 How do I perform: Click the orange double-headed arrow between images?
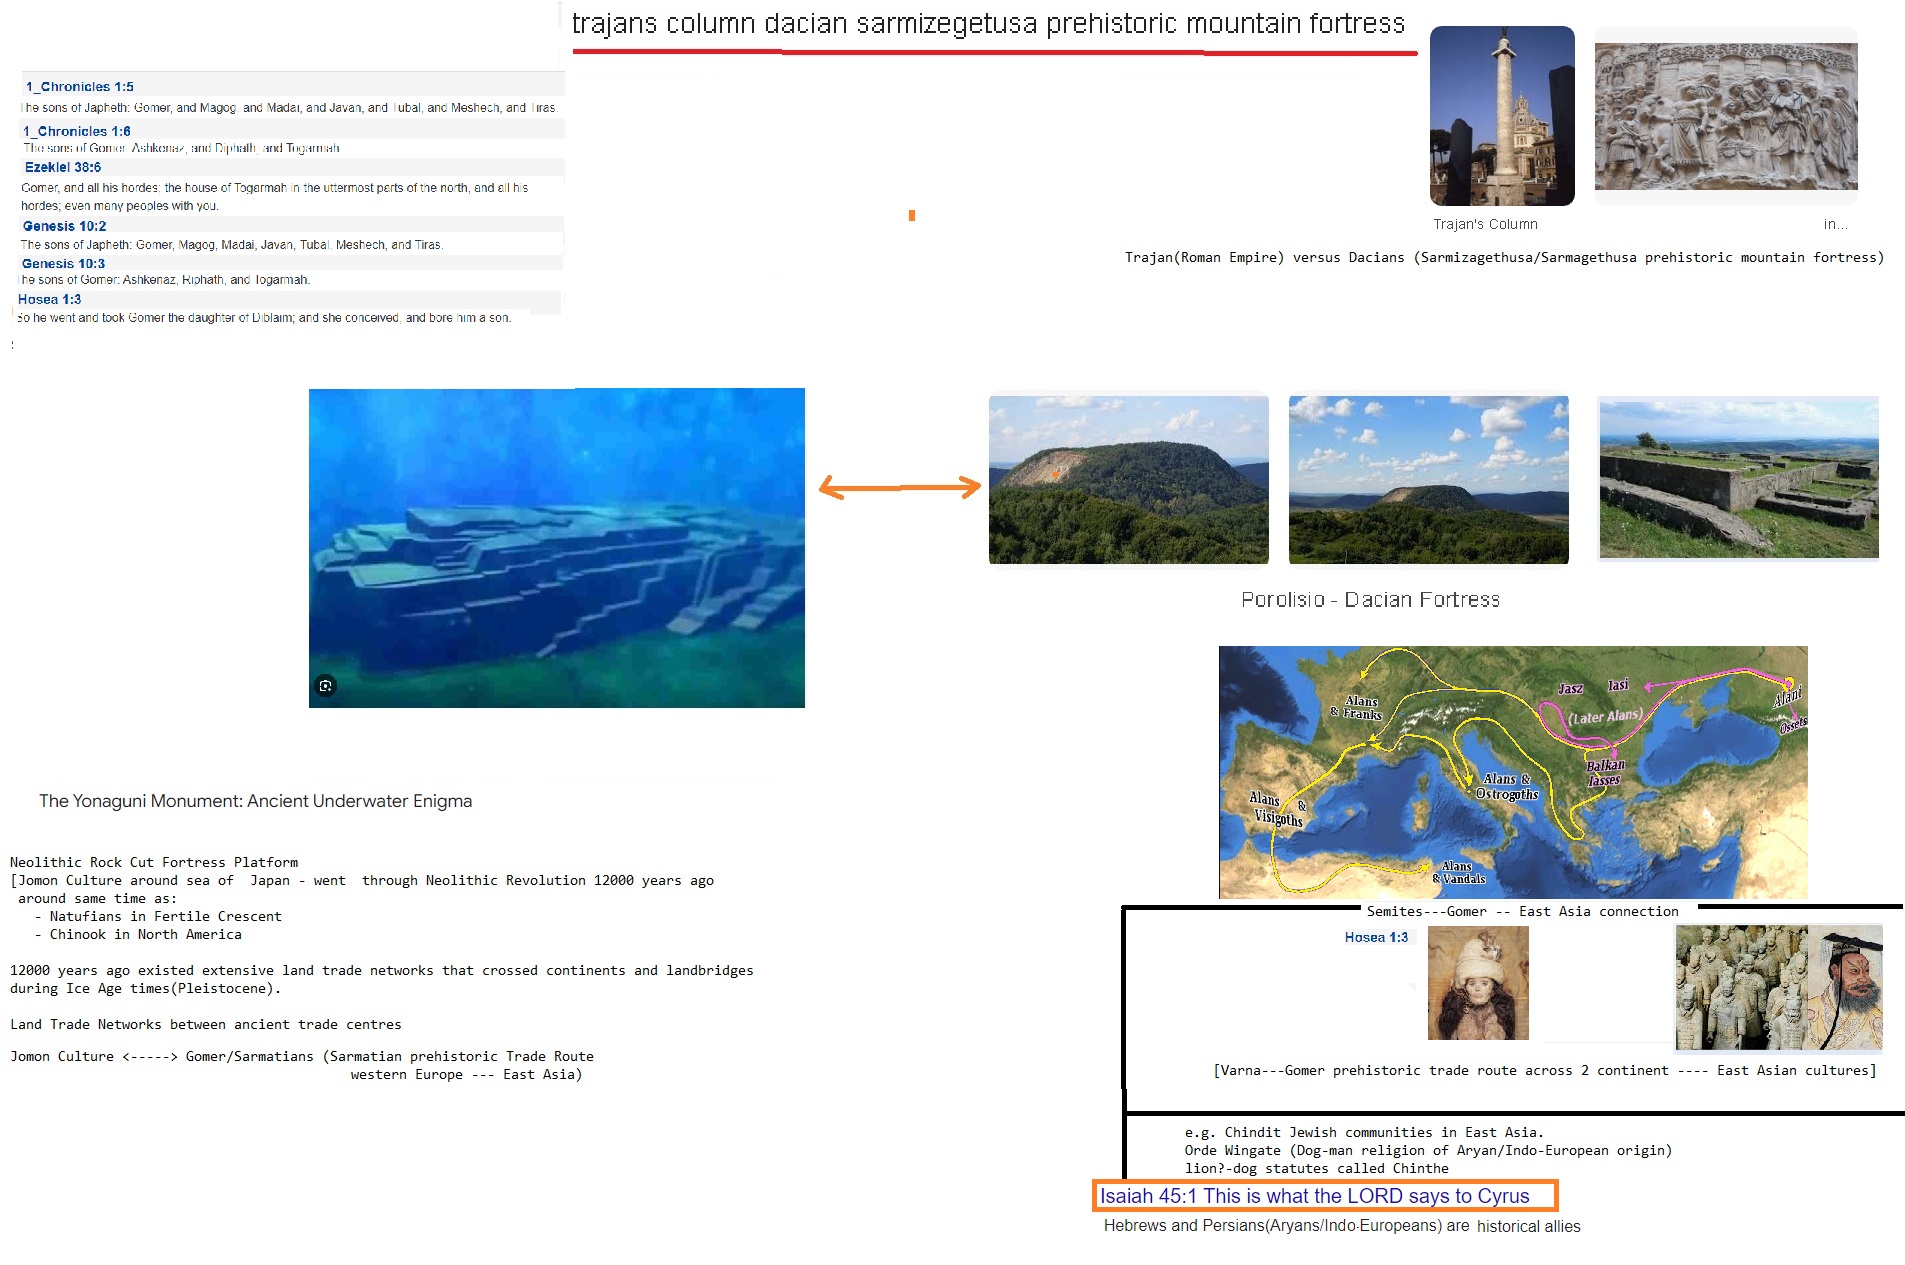click(x=899, y=488)
